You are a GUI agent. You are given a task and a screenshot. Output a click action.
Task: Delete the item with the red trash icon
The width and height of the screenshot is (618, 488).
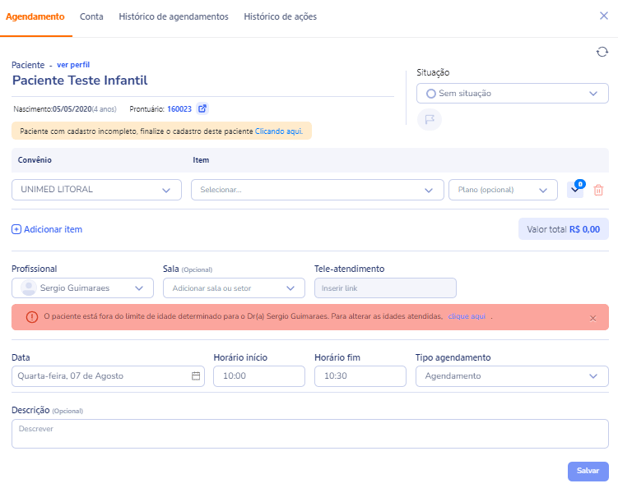pos(598,190)
